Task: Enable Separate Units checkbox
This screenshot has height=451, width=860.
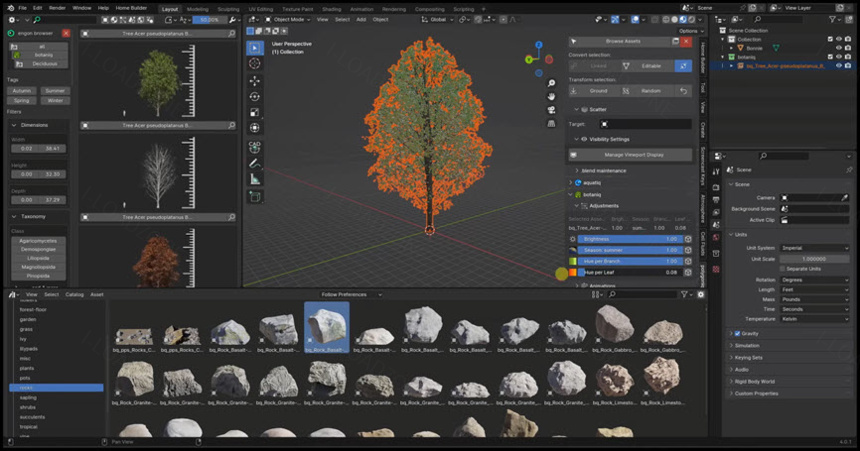Action: 782,269
